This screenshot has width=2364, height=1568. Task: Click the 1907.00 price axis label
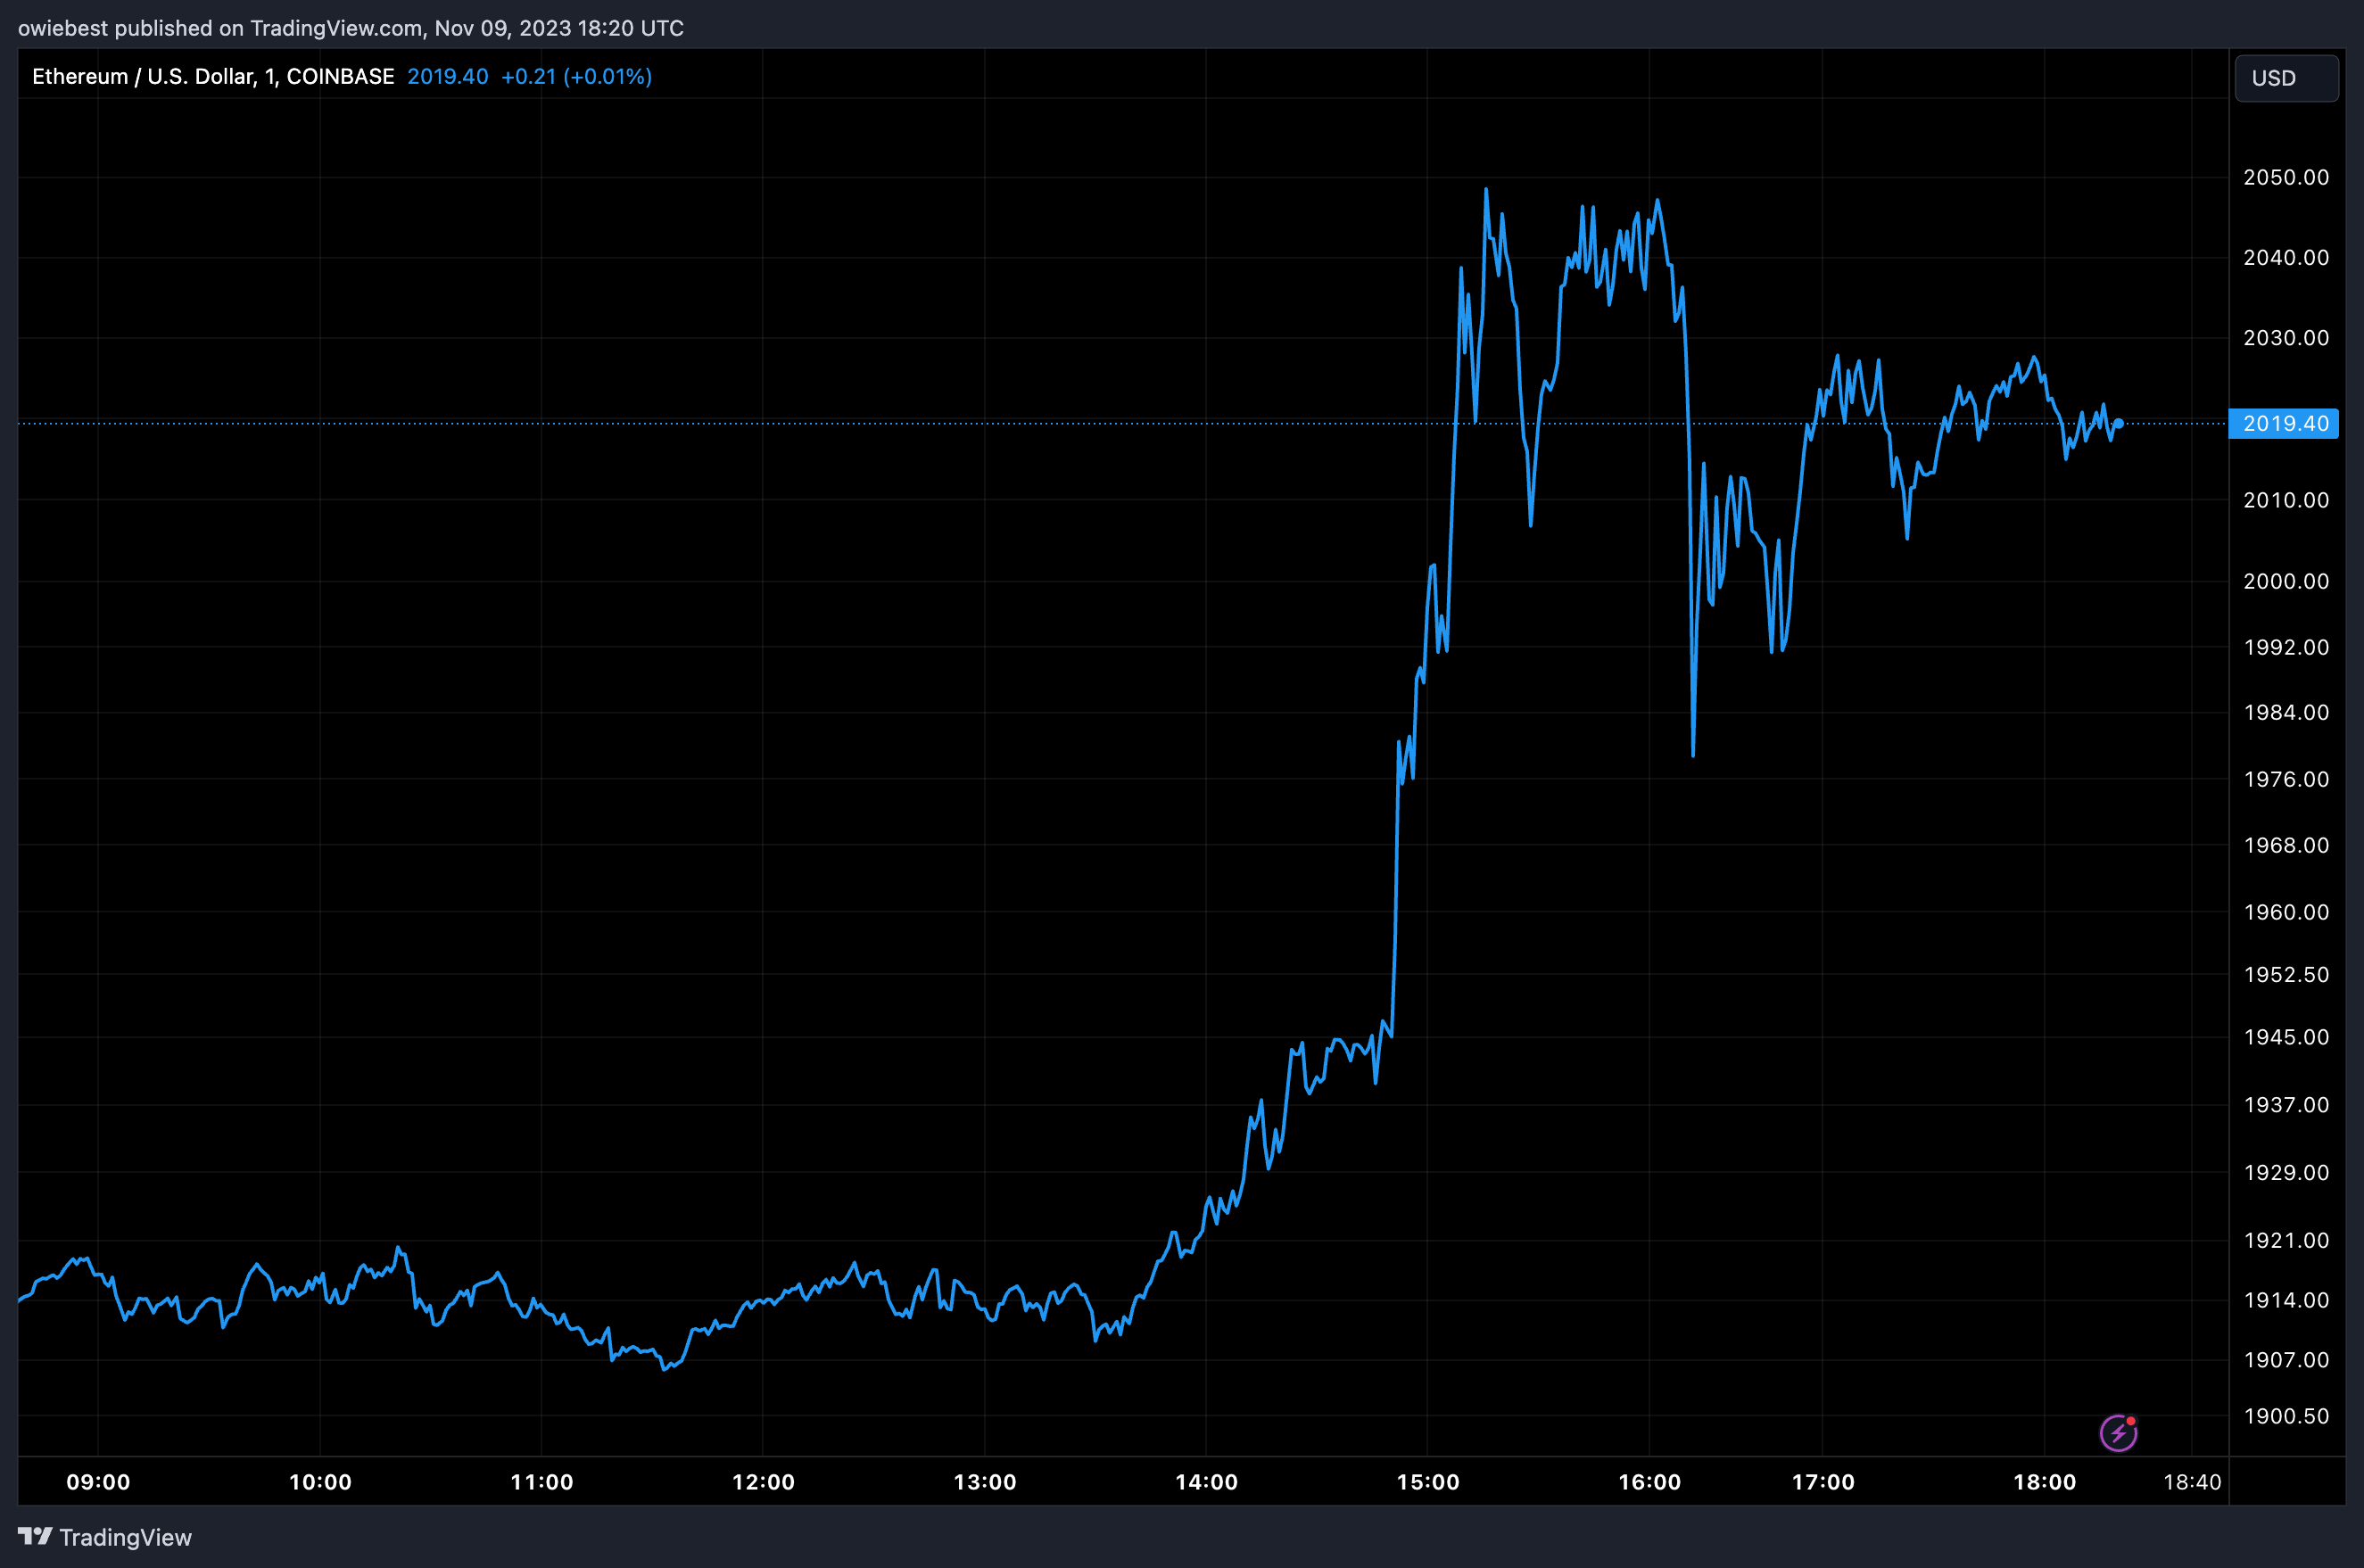click(2286, 1360)
